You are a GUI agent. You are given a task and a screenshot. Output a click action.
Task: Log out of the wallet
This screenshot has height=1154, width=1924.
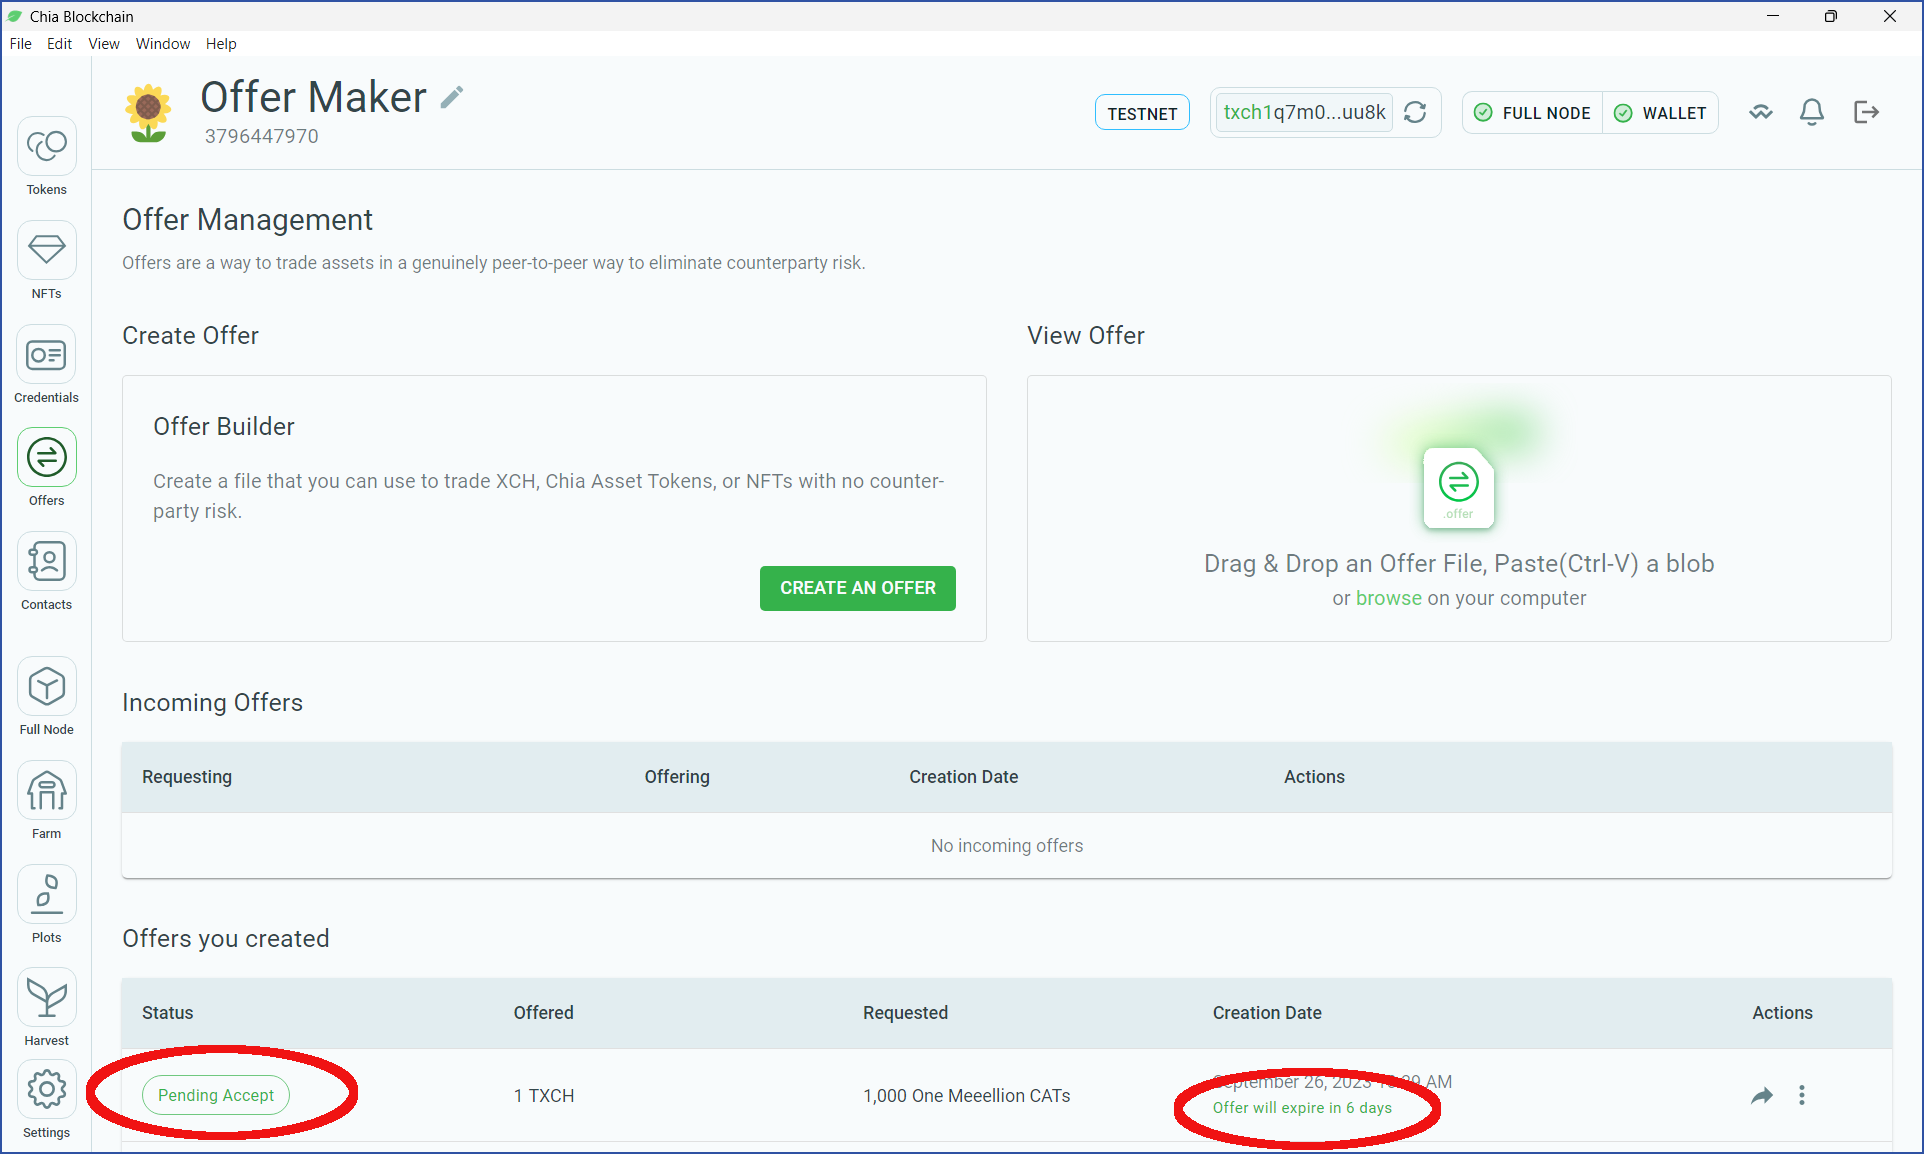(x=1866, y=112)
